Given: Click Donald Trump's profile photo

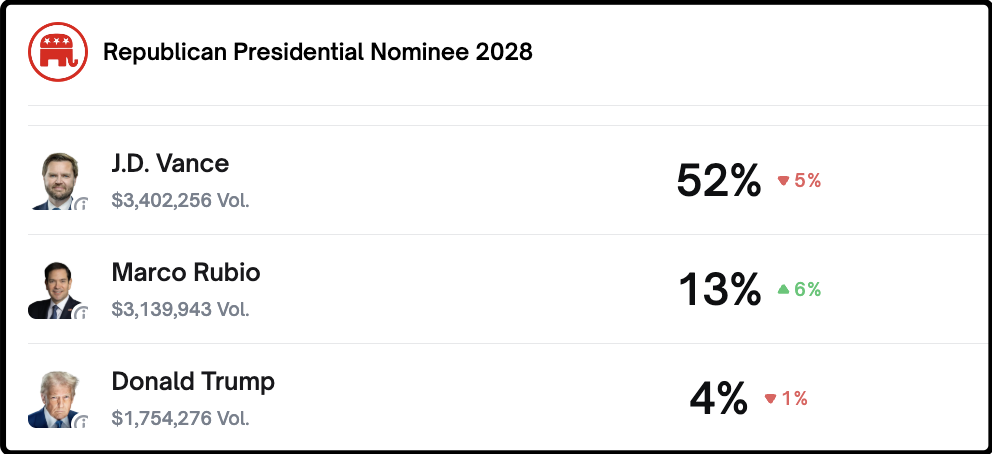Looking at the screenshot, I should coord(56,399).
